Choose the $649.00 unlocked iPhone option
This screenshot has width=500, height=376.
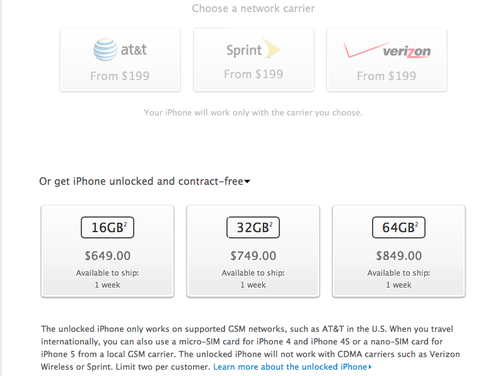[x=107, y=251]
